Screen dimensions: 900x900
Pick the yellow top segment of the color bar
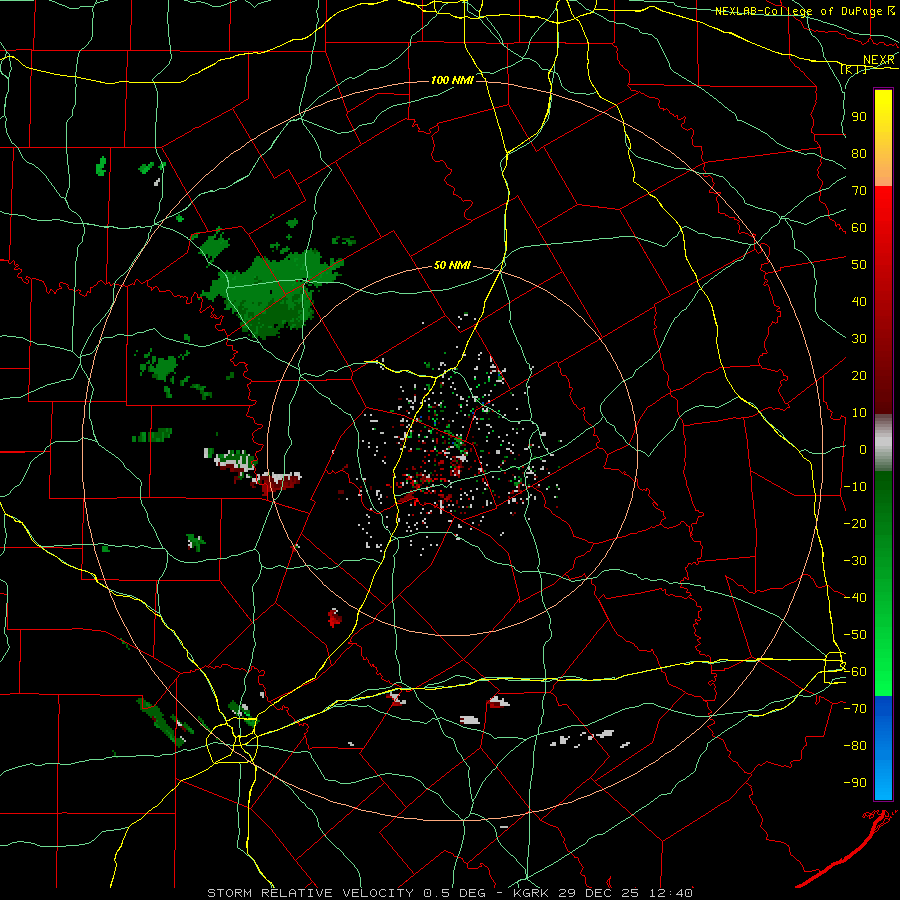tap(883, 138)
